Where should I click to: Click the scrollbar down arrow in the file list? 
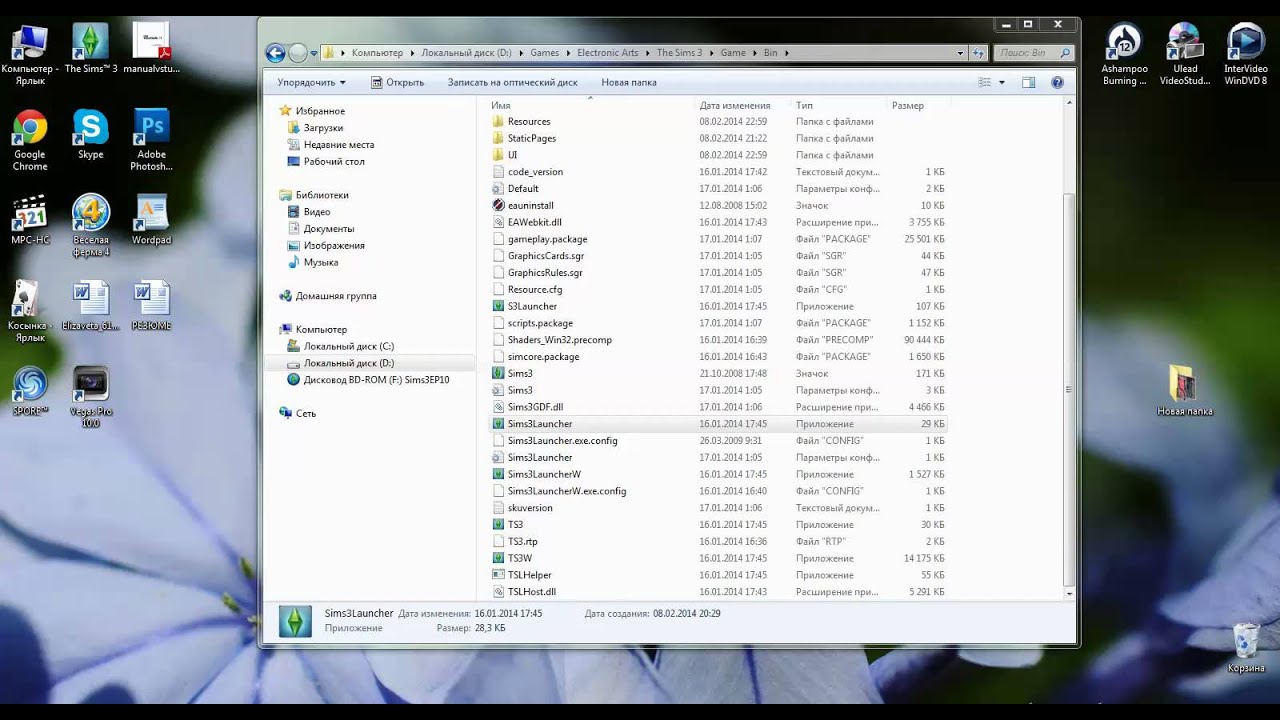[1069, 593]
